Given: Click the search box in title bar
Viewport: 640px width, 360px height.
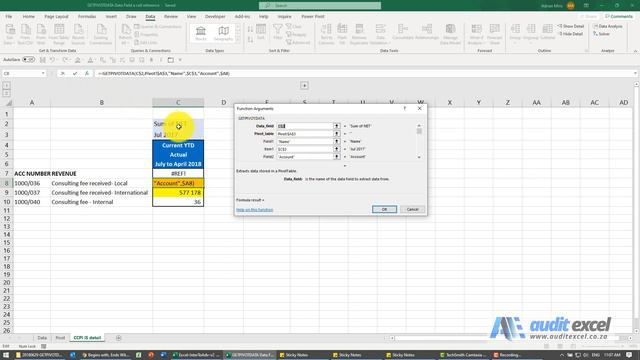Looking at the screenshot, I should pyautogui.click(x=320, y=5).
